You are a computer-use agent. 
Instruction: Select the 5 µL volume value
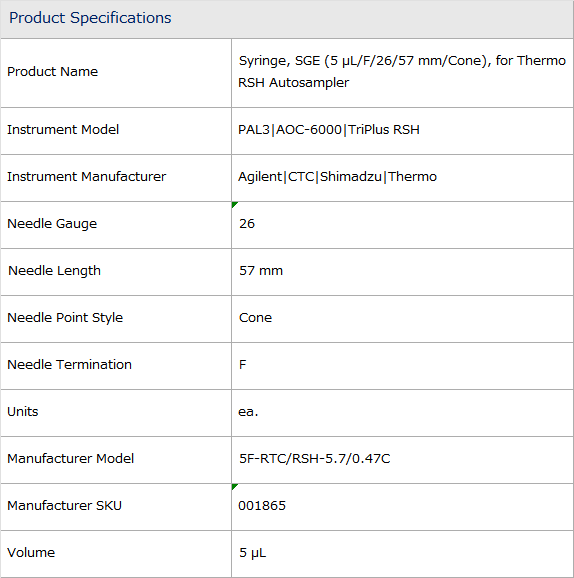pyautogui.click(x=253, y=553)
